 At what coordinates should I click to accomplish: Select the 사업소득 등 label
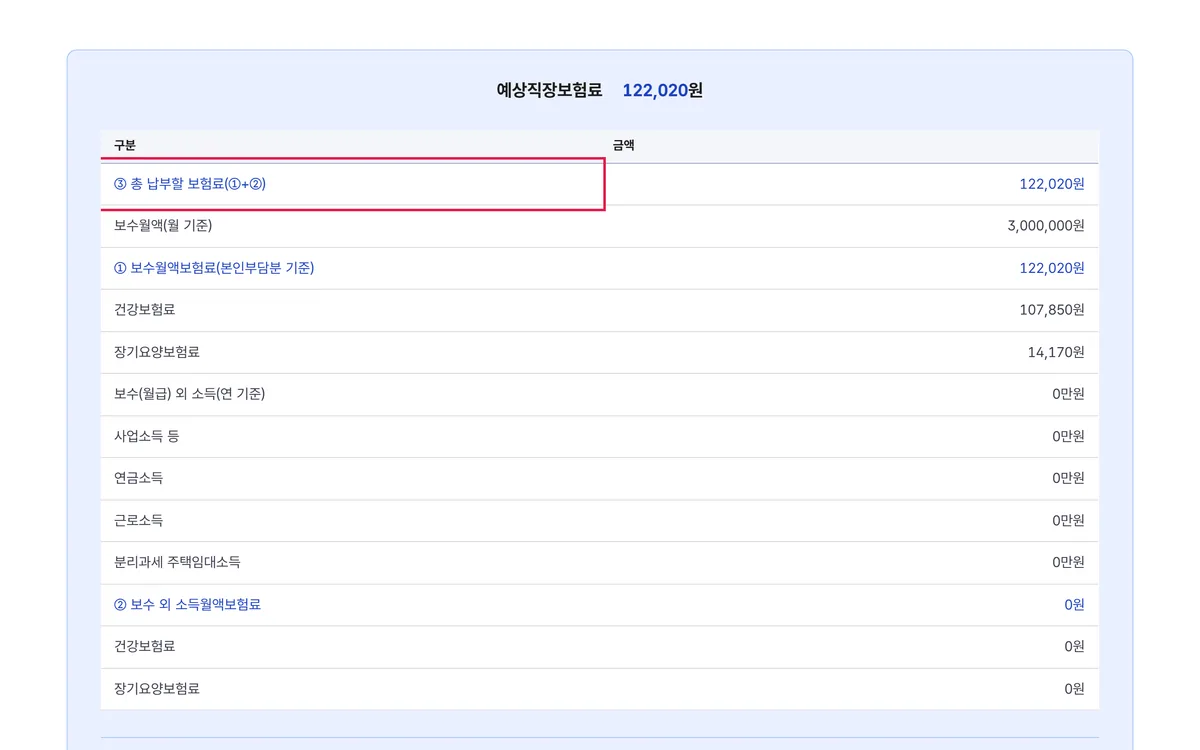click(147, 436)
